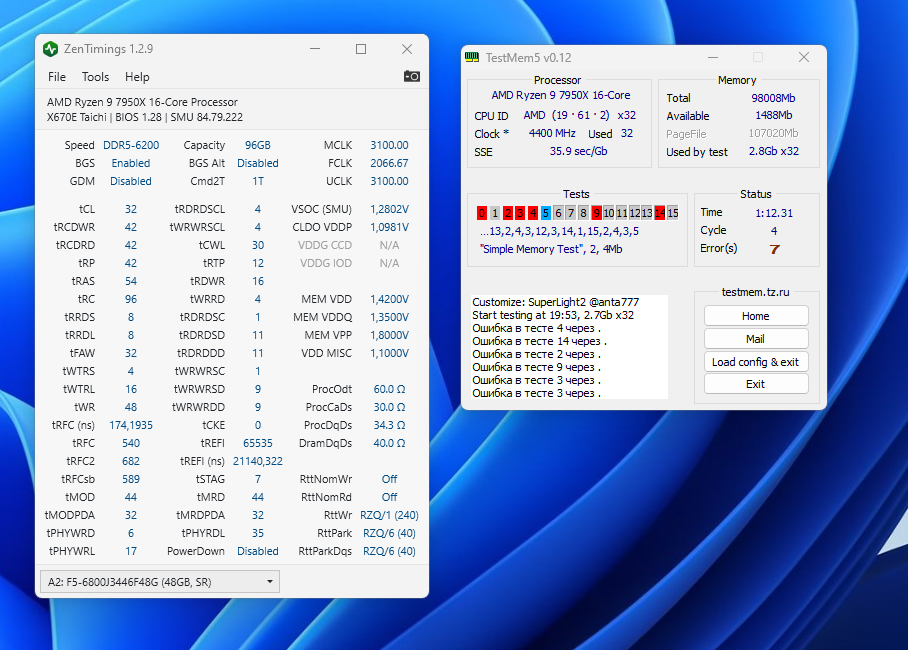The width and height of the screenshot is (908, 650).
Task: Click the tREFI (ns) 21140,322 value
Action: pos(258,461)
